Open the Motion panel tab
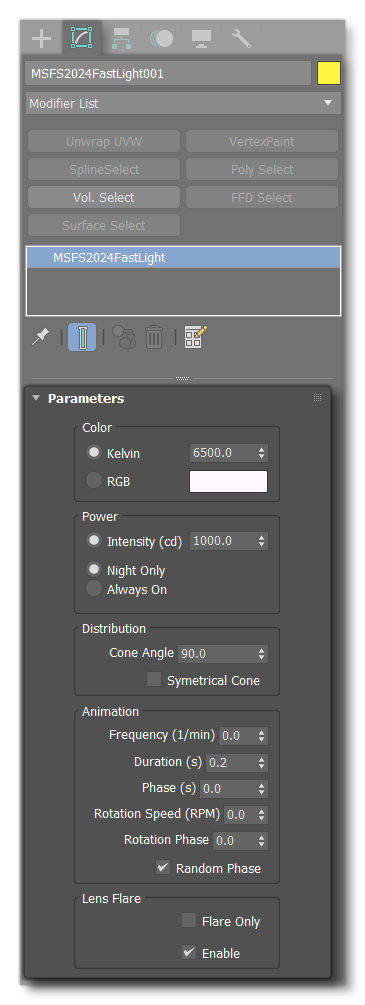The height and width of the screenshot is (1005, 365). (161, 39)
